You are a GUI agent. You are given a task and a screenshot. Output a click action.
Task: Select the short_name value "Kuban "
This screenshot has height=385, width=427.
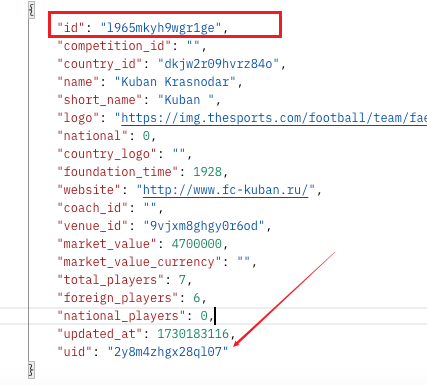186,100
